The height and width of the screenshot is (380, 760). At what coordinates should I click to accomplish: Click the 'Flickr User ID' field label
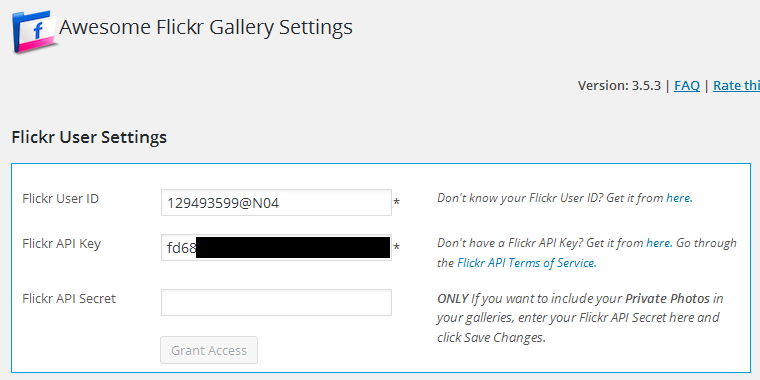point(61,198)
